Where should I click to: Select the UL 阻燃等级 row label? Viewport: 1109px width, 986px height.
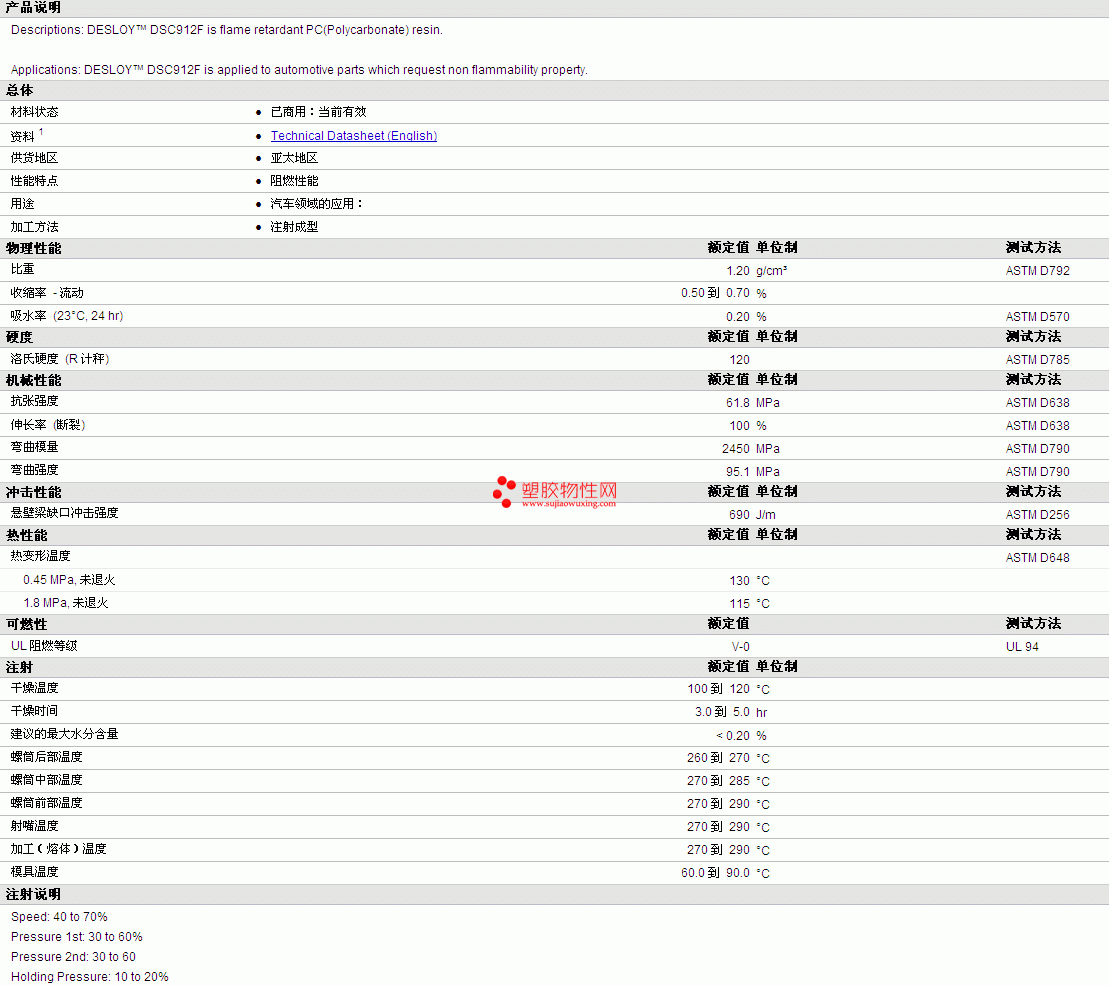pos(45,646)
